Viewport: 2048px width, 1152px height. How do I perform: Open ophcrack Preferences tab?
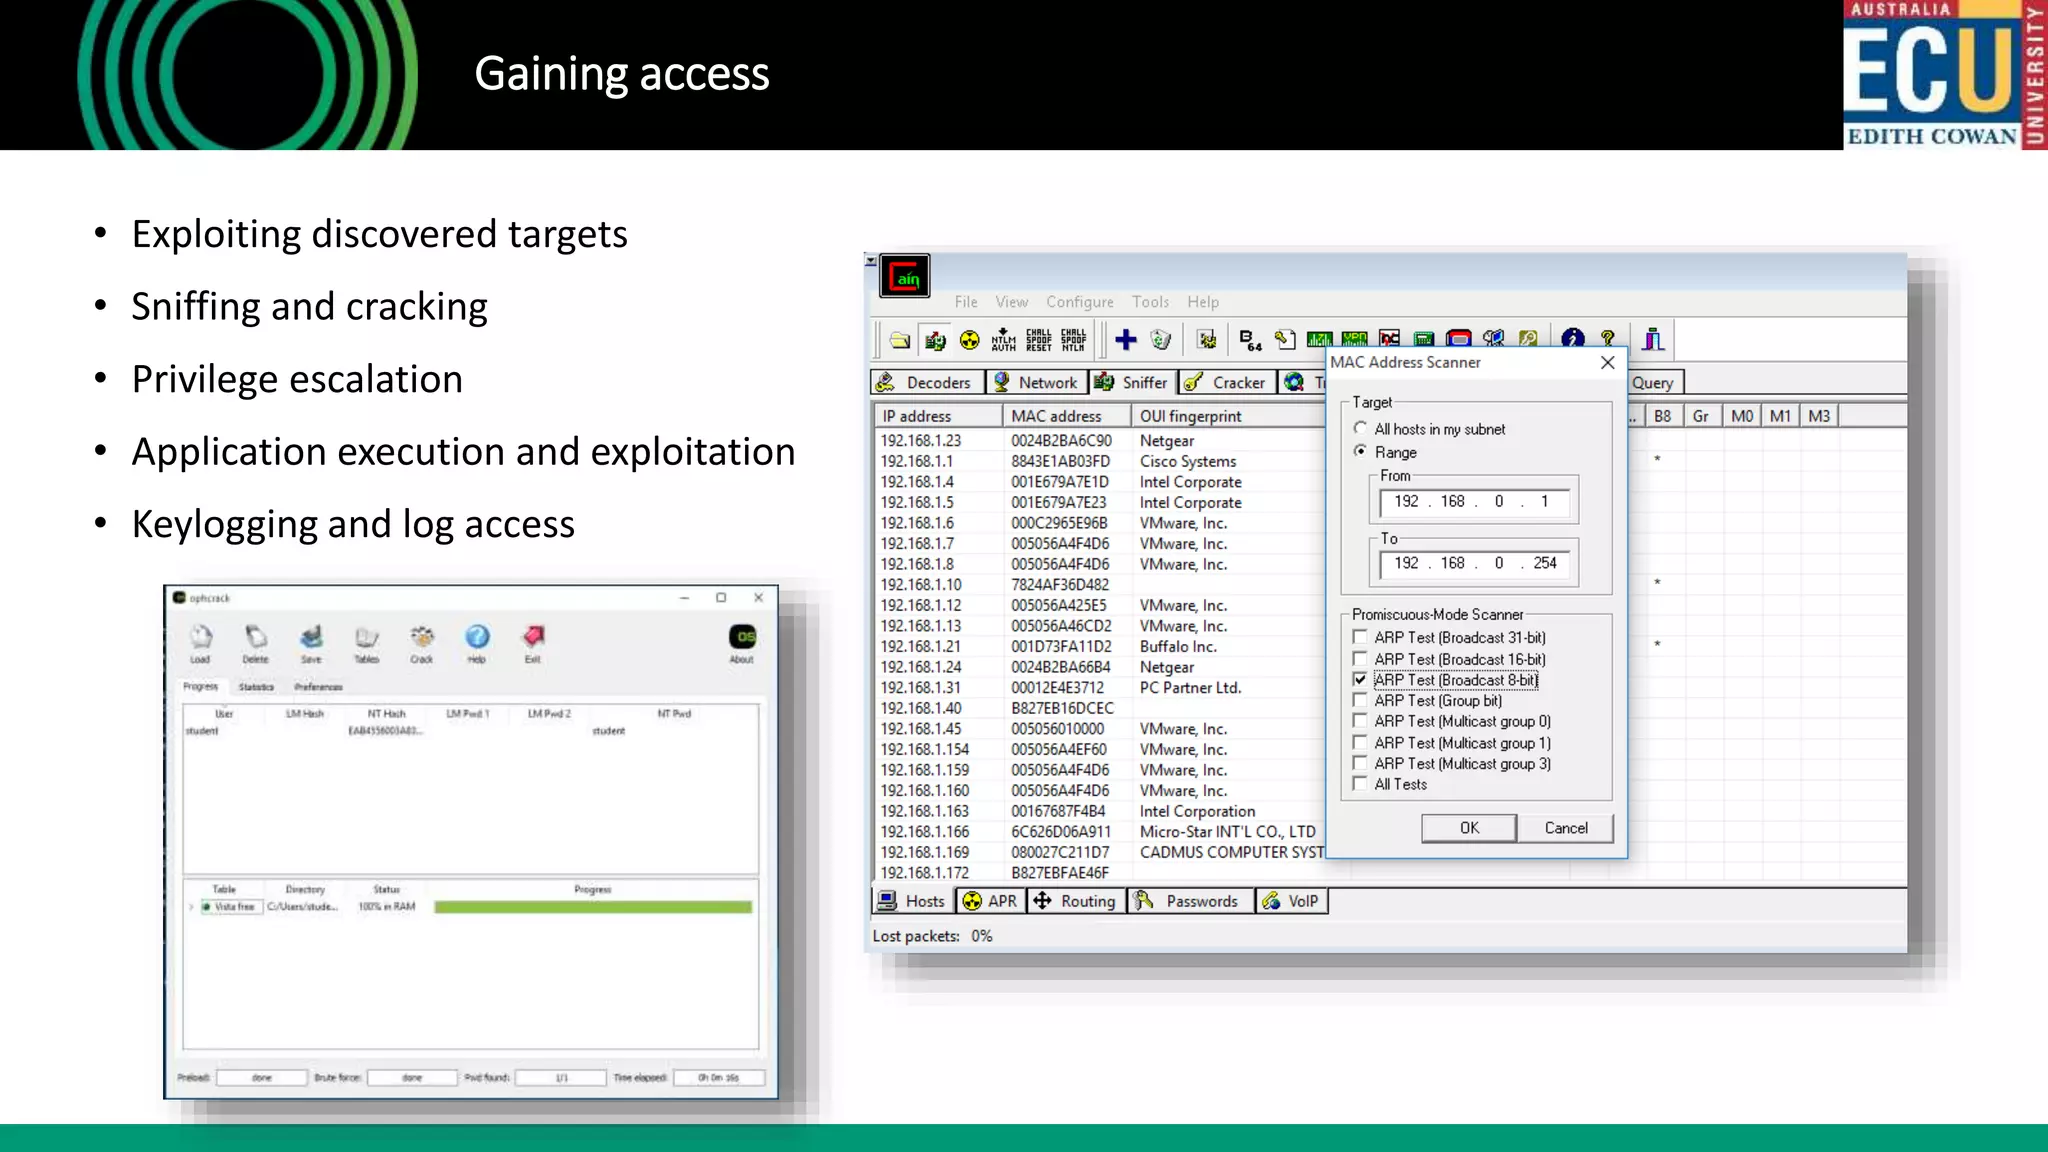318,687
